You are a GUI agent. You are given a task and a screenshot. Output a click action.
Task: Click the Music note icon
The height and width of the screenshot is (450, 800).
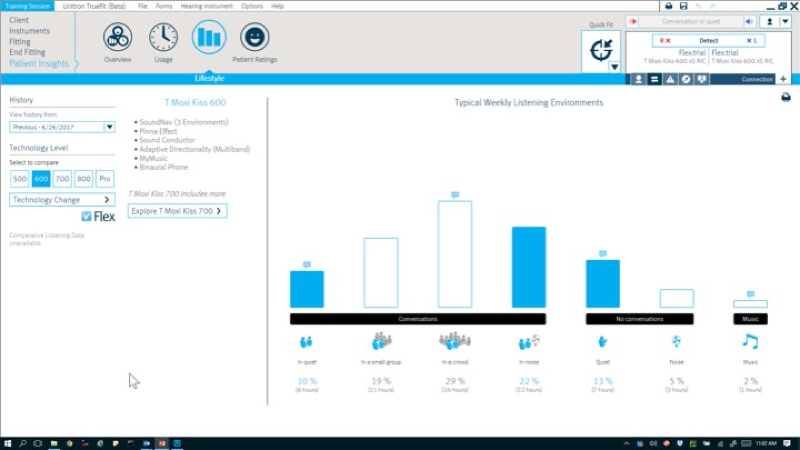click(751, 341)
